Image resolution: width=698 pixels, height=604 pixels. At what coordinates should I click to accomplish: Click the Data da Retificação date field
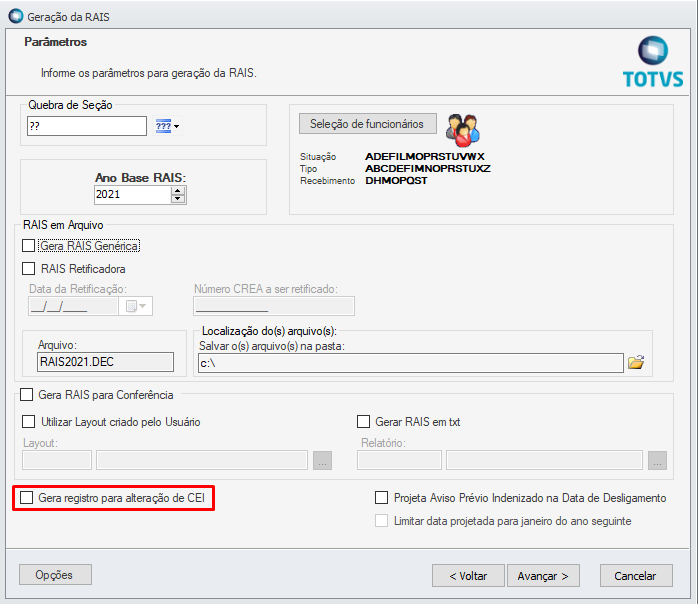(73, 306)
